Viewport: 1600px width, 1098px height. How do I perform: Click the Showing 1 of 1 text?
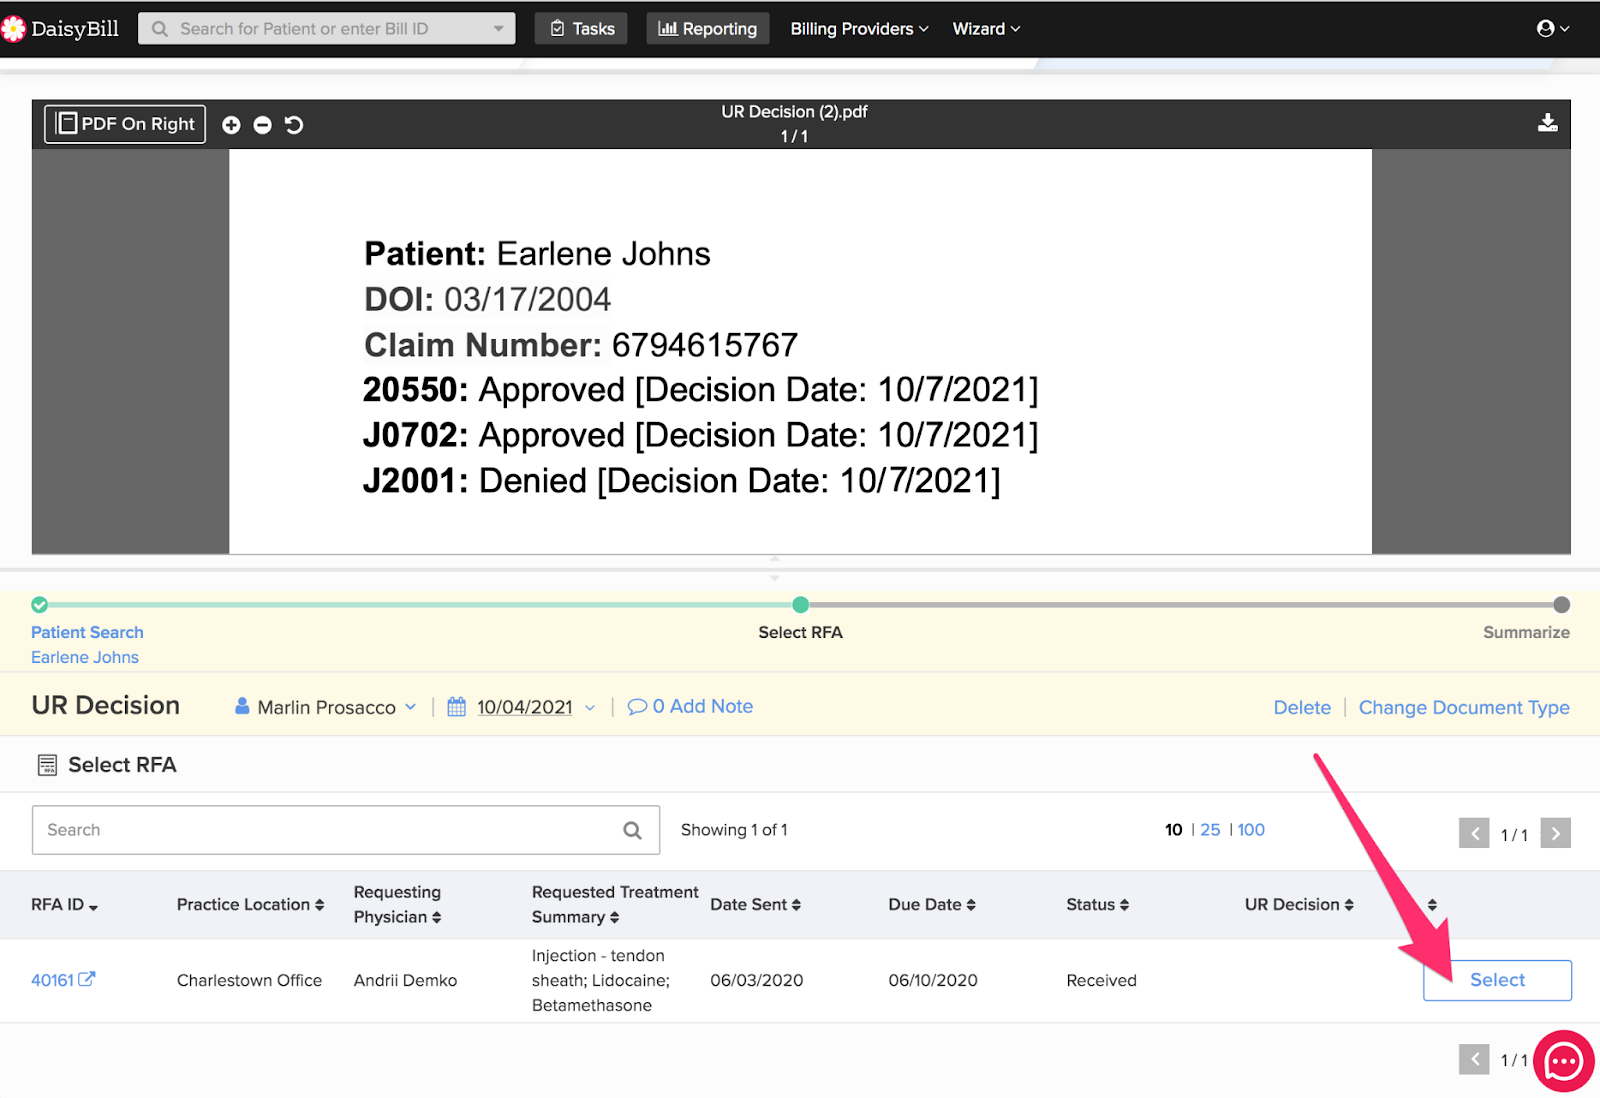(x=734, y=830)
